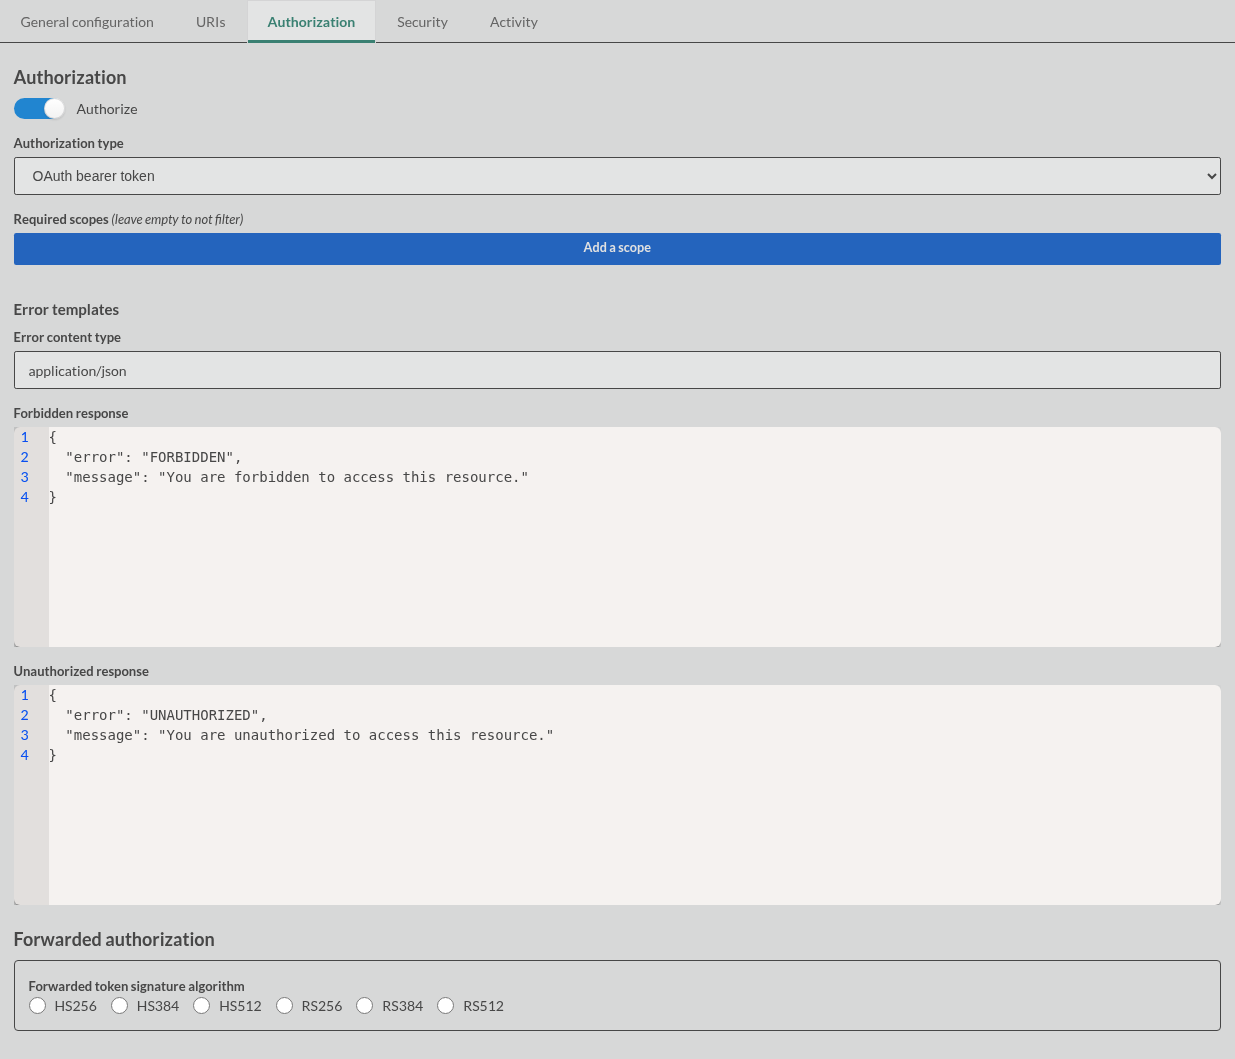Click the Forwarded token signature algorithm label
The width and height of the screenshot is (1235, 1059).
pyautogui.click(x=137, y=986)
